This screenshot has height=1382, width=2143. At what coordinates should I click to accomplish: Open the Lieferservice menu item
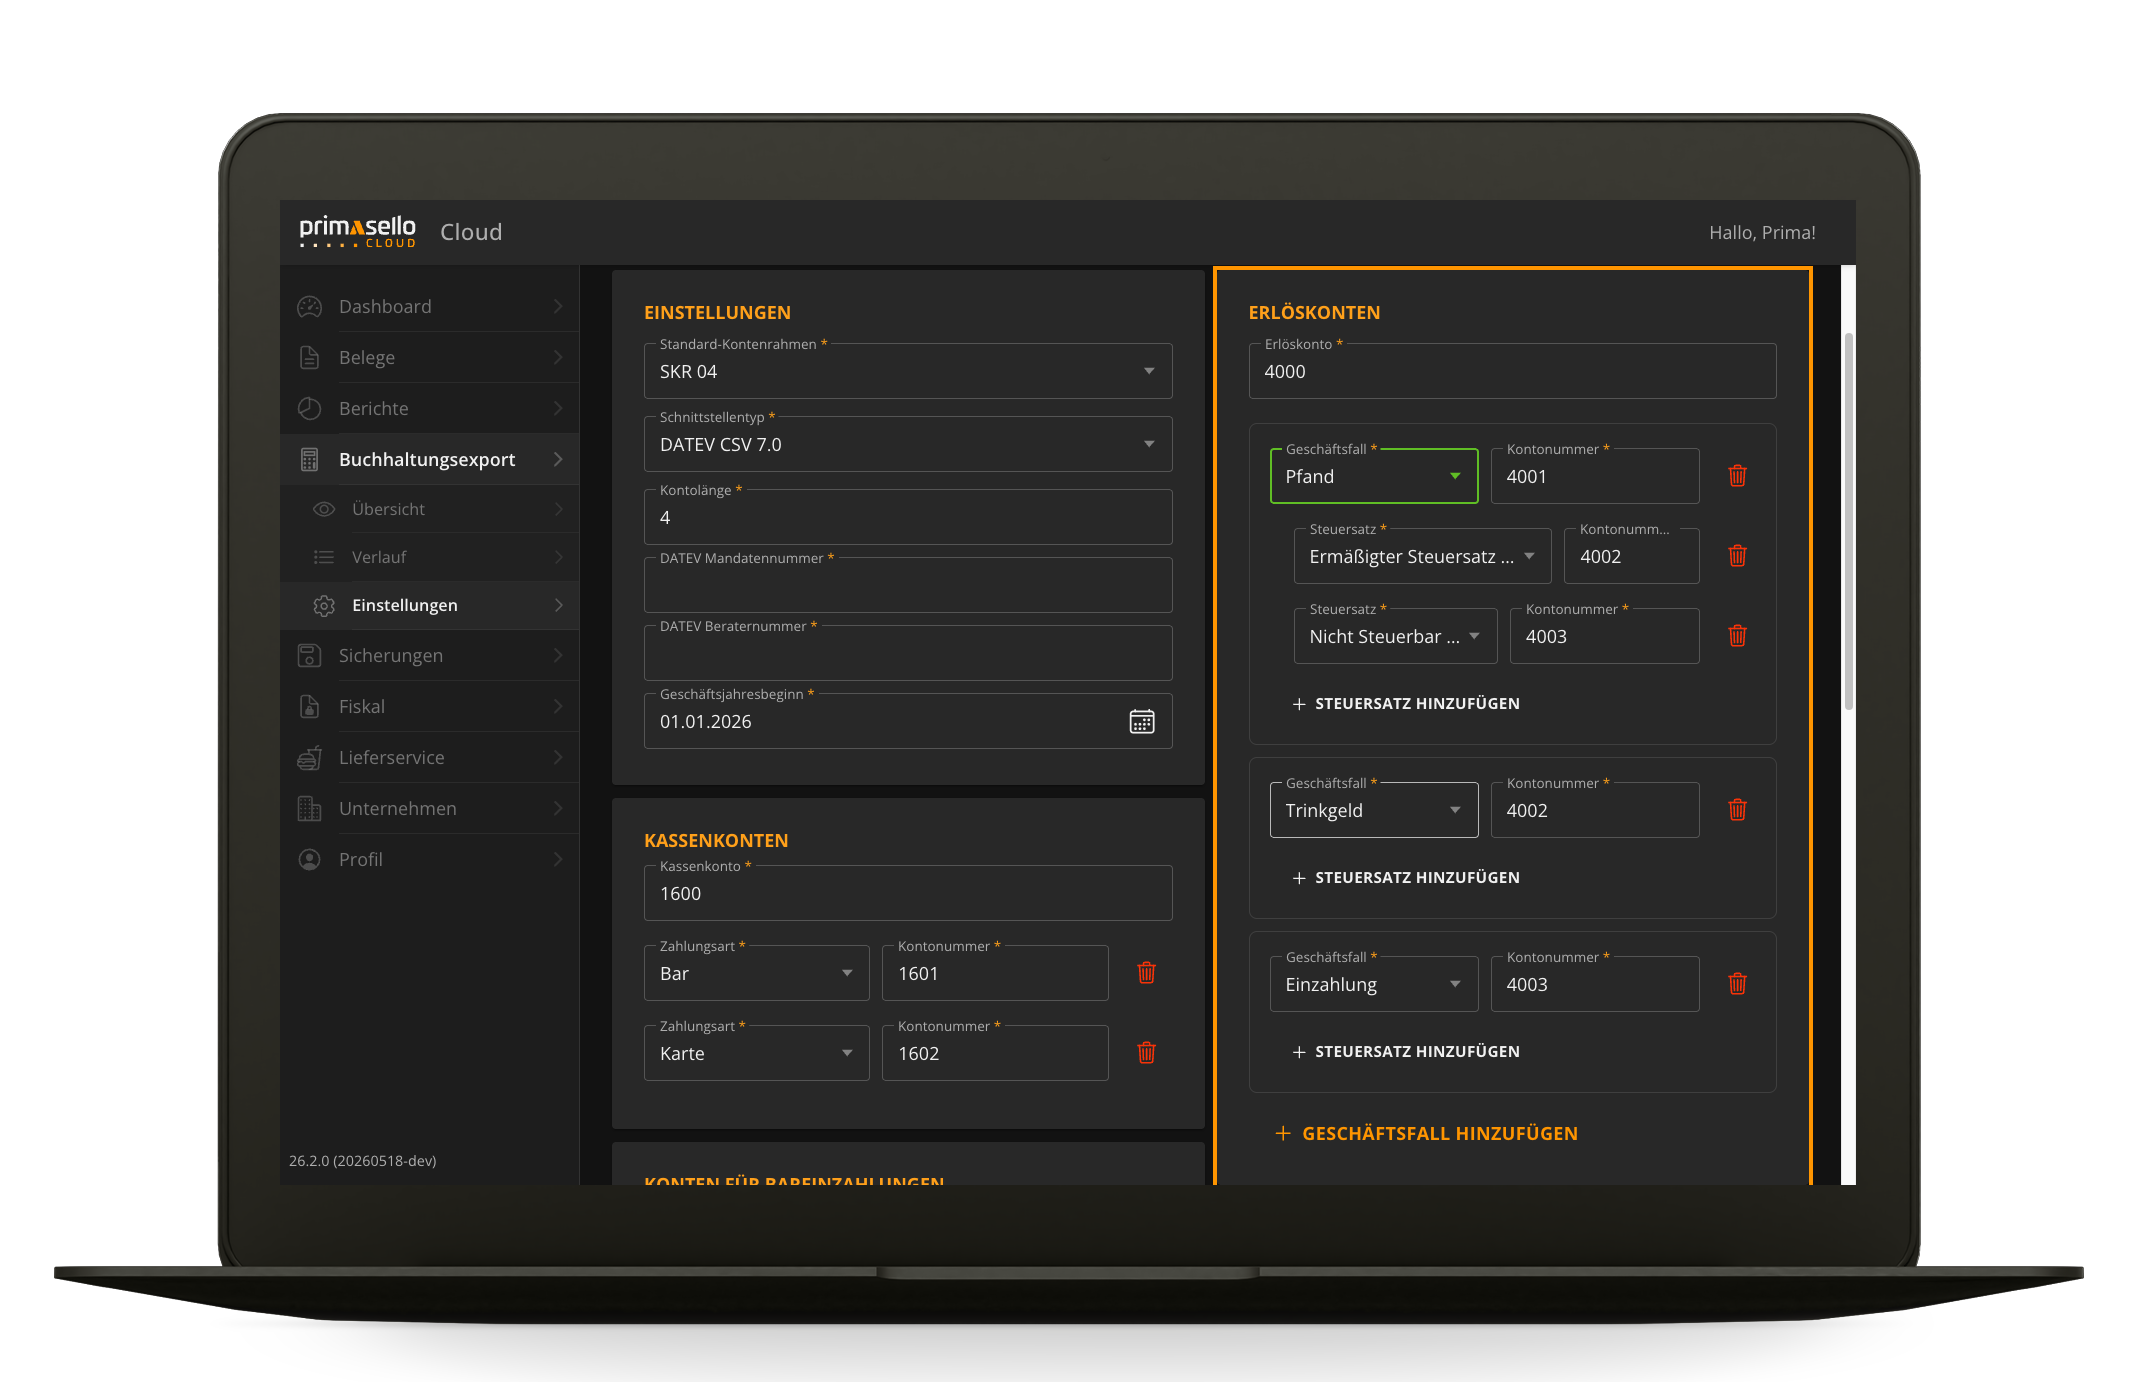pyautogui.click(x=430, y=758)
